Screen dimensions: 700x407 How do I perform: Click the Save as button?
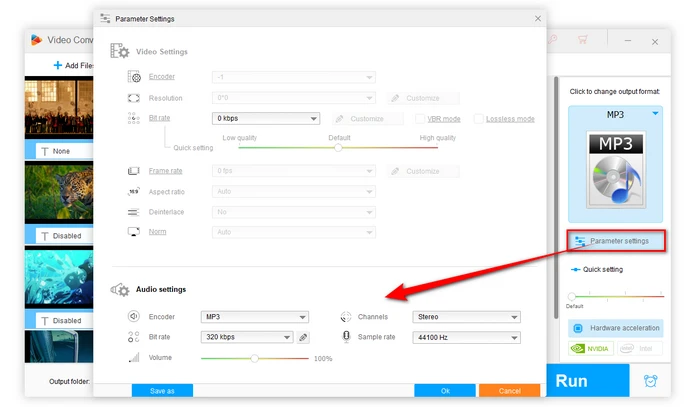click(x=162, y=390)
